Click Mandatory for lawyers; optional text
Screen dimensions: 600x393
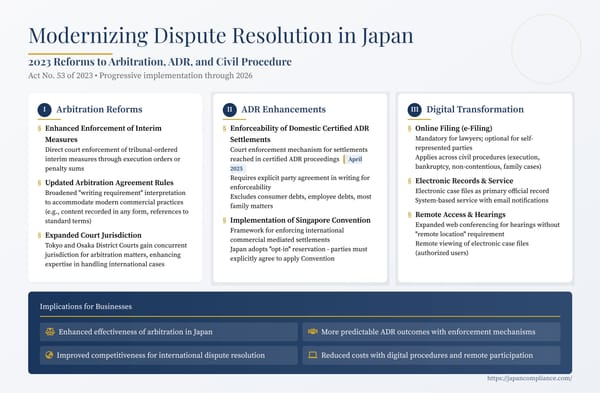pos(474,143)
